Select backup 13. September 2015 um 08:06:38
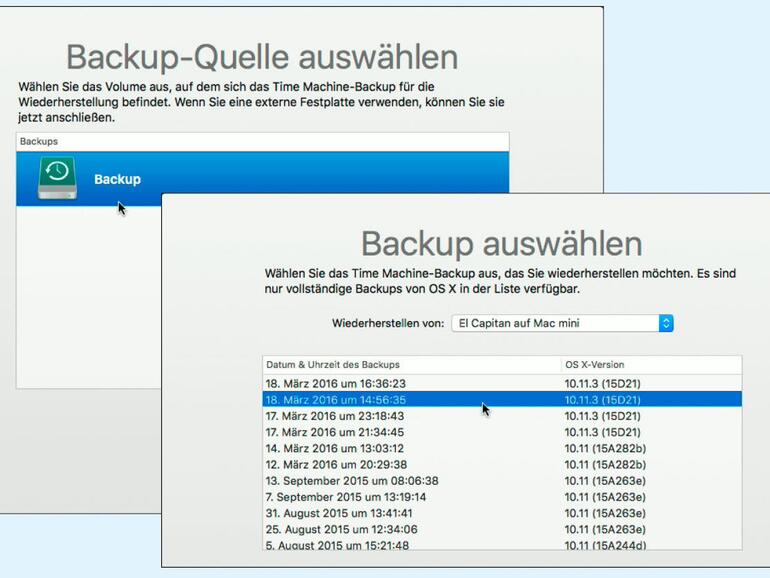This screenshot has width=770, height=578. tap(352, 481)
